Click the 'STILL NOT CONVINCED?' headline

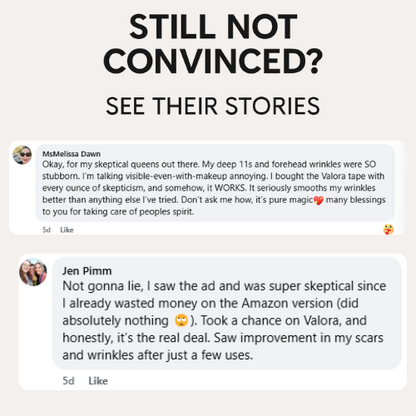[213, 44]
